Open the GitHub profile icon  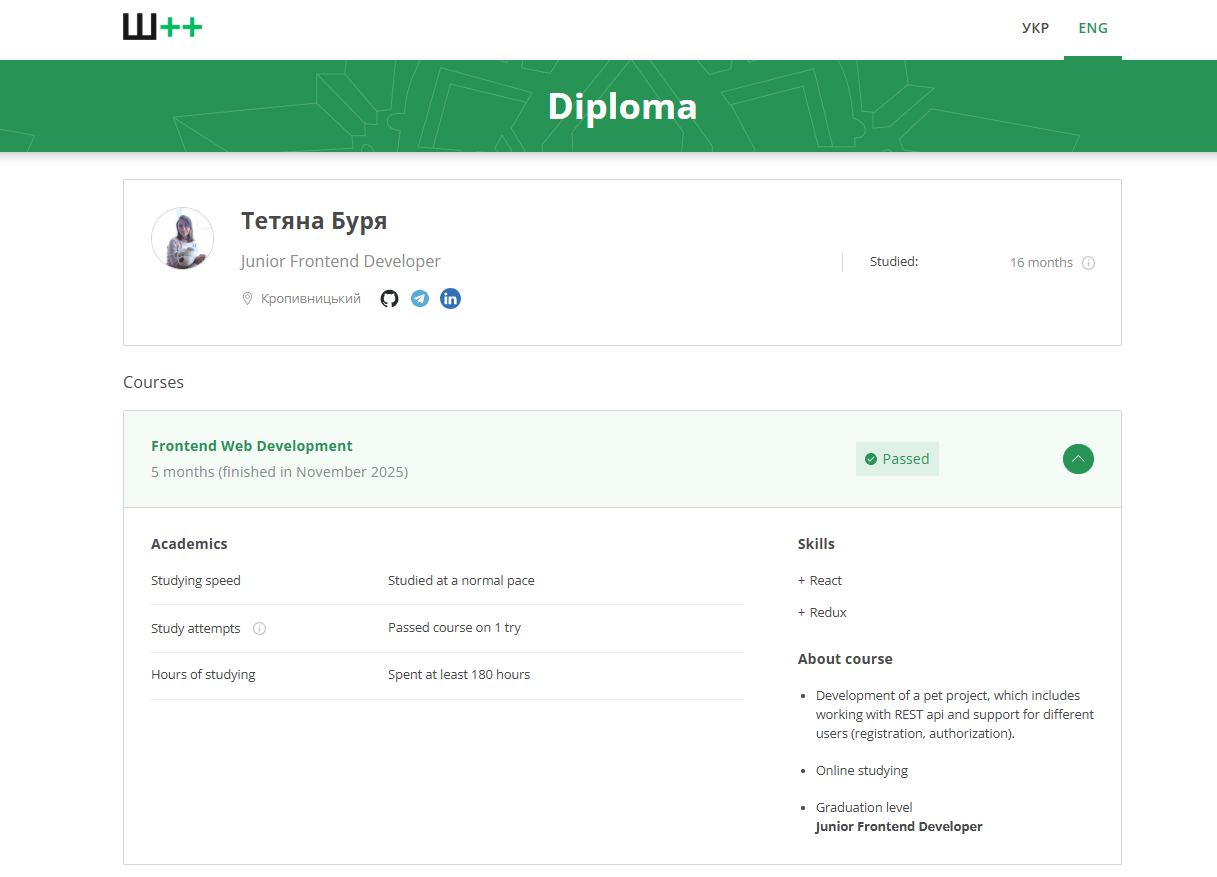(390, 299)
